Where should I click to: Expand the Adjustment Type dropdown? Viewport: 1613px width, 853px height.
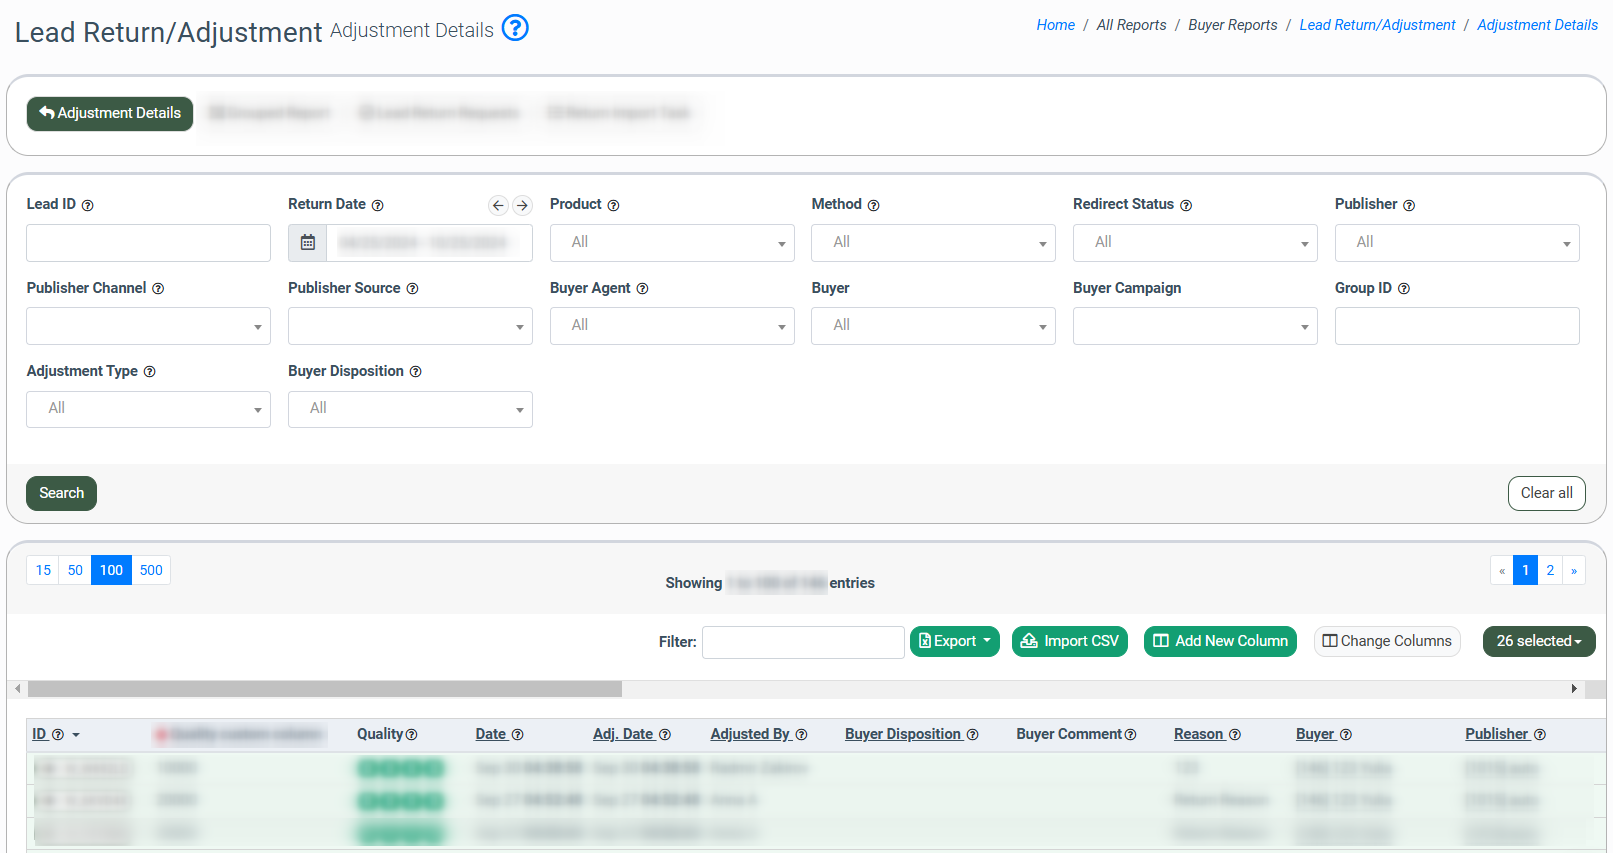pos(148,409)
